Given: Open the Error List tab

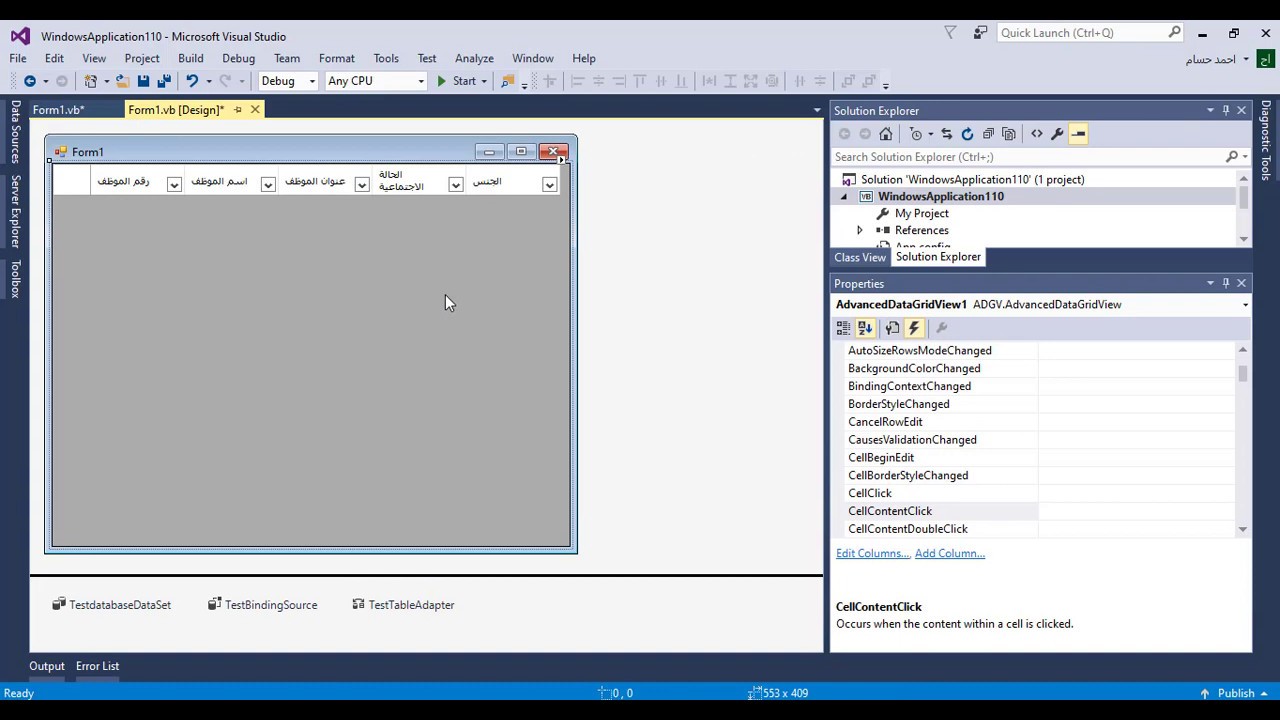Looking at the screenshot, I should point(97,666).
